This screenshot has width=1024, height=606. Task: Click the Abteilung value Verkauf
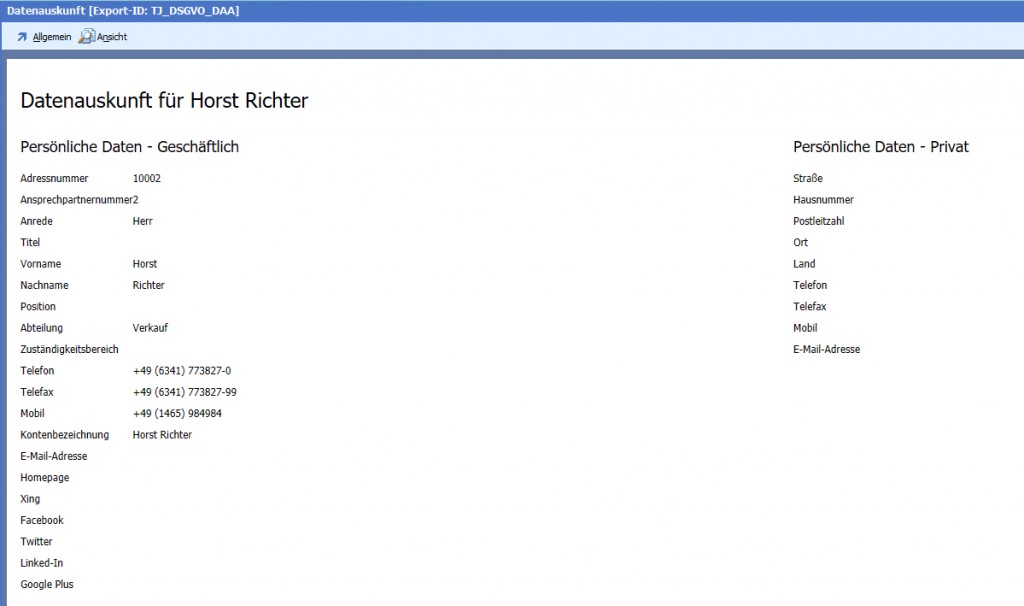click(x=151, y=328)
